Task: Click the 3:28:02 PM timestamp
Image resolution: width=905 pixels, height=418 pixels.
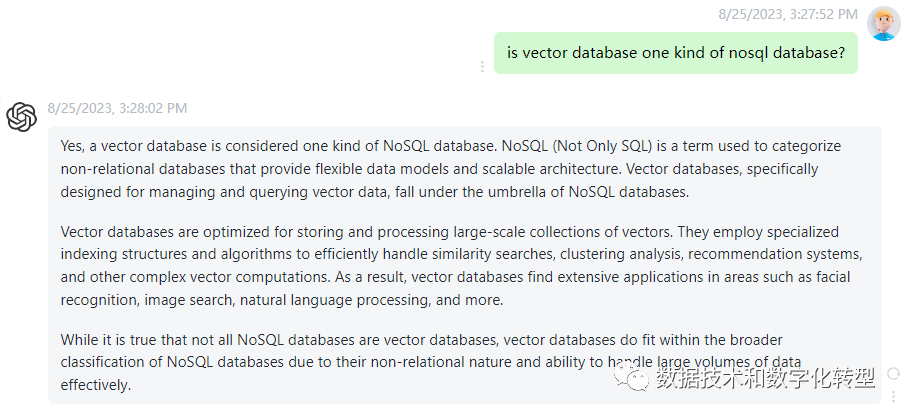Action: (117, 108)
